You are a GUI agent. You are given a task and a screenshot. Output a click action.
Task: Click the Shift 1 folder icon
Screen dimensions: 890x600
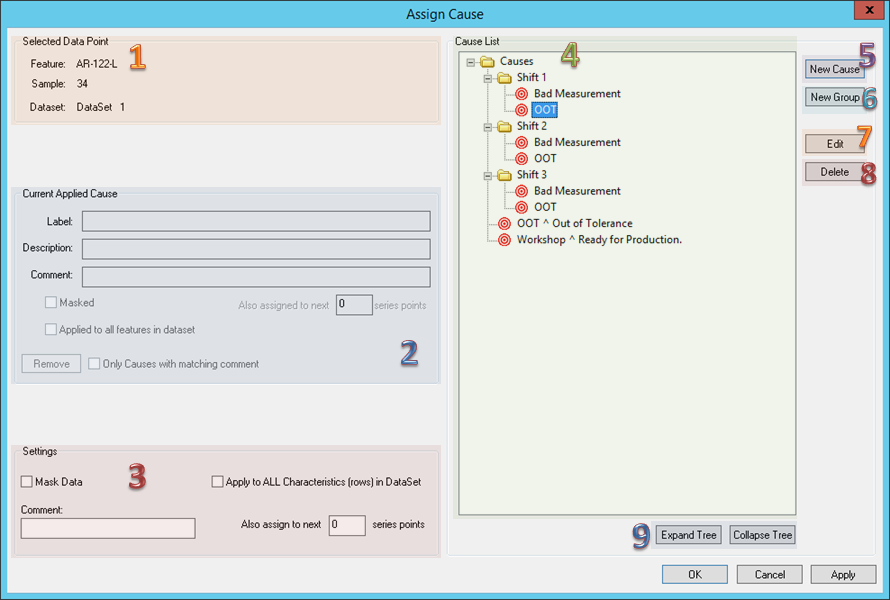pyautogui.click(x=504, y=78)
